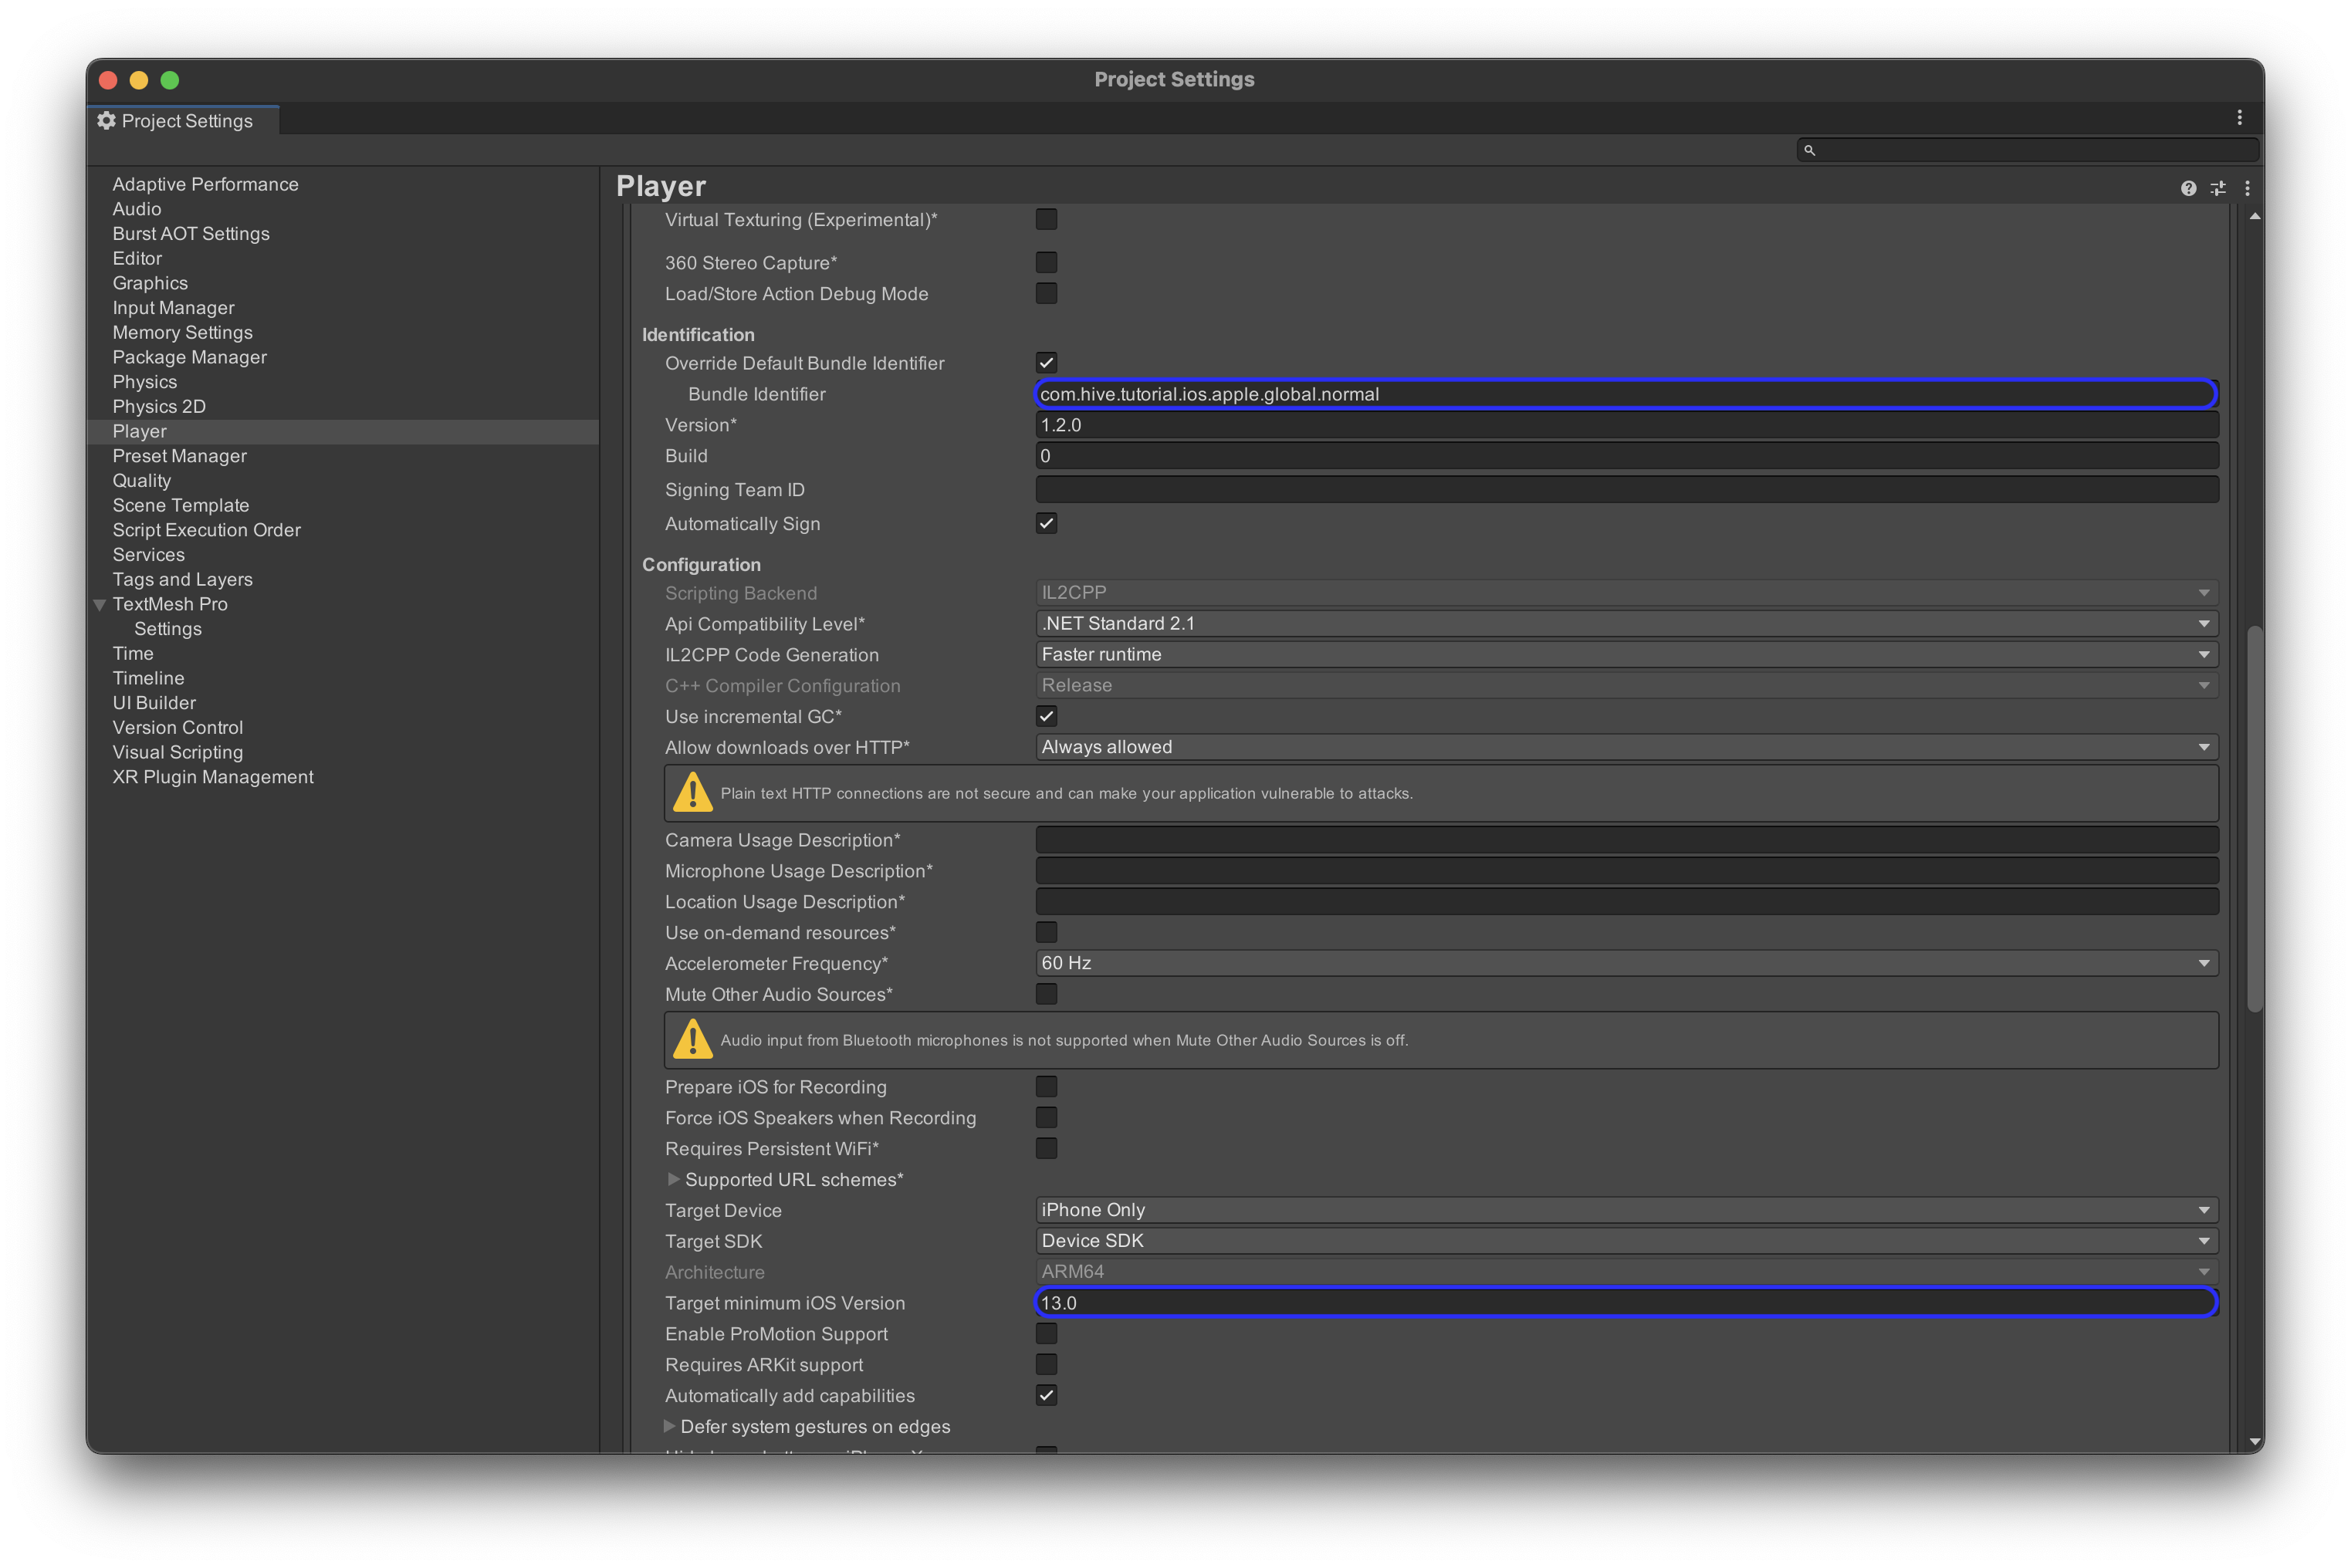The width and height of the screenshot is (2351, 1568).
Task: Click the Signing Team ID field
Action: [1626, 490]
